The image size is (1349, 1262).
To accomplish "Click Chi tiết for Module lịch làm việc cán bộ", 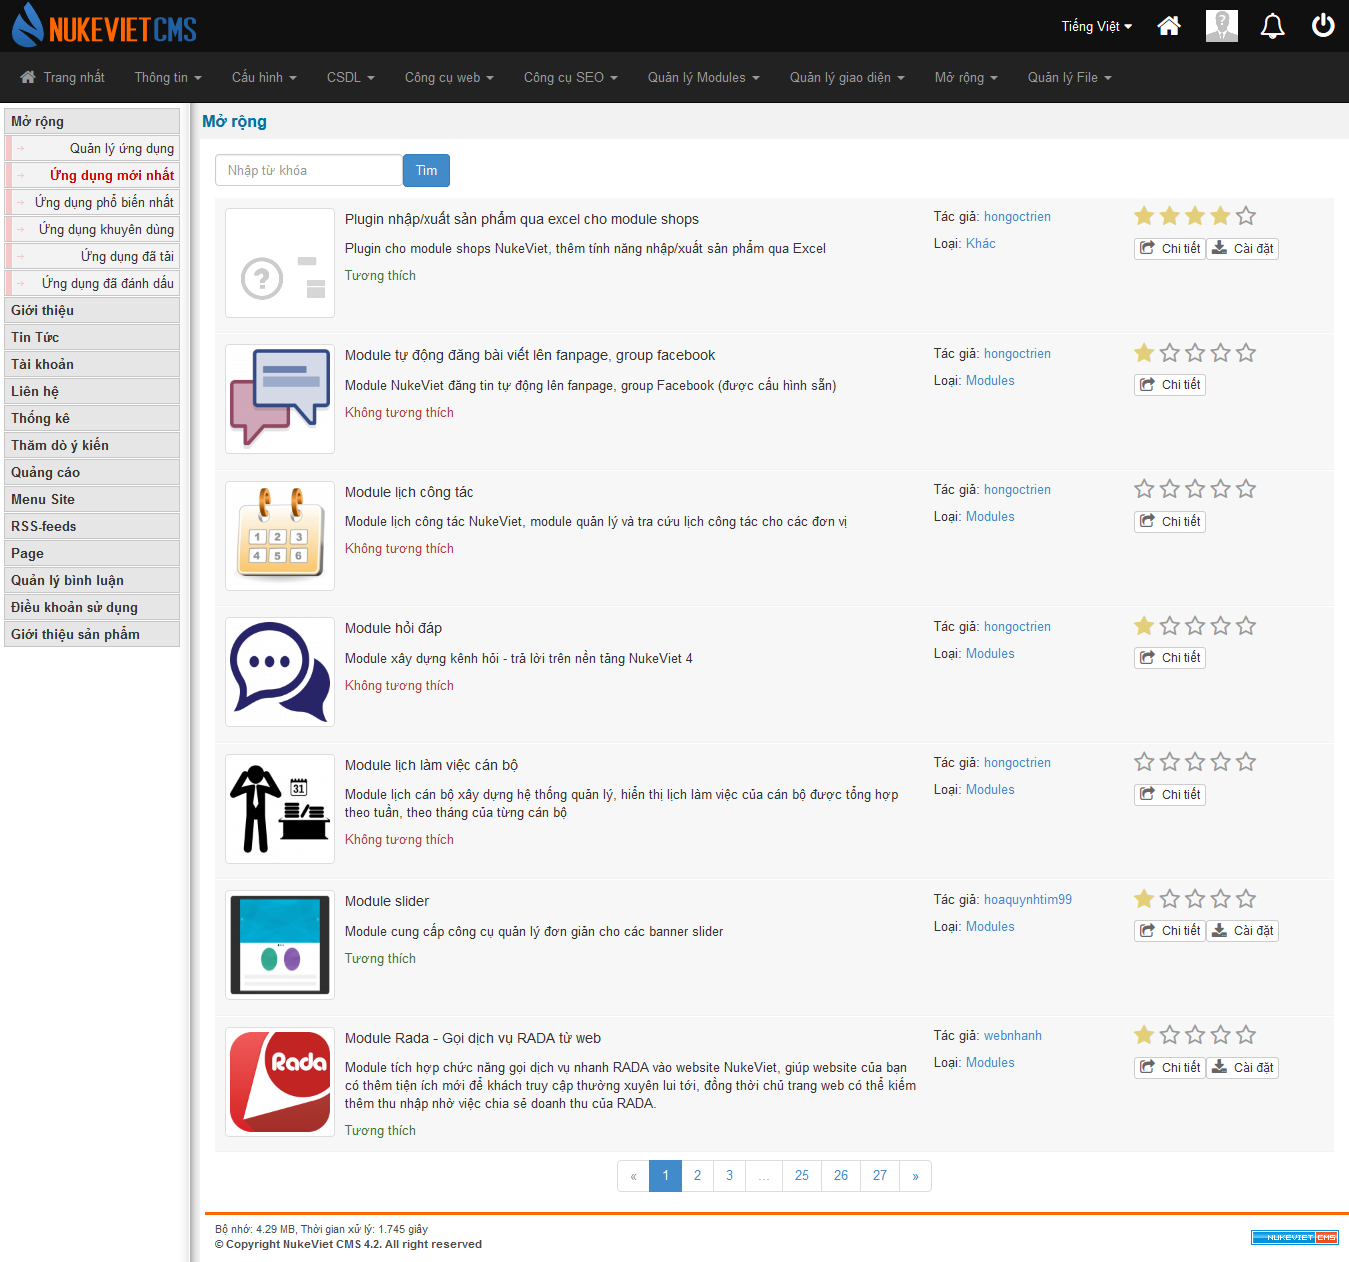I will [1170, 794].
